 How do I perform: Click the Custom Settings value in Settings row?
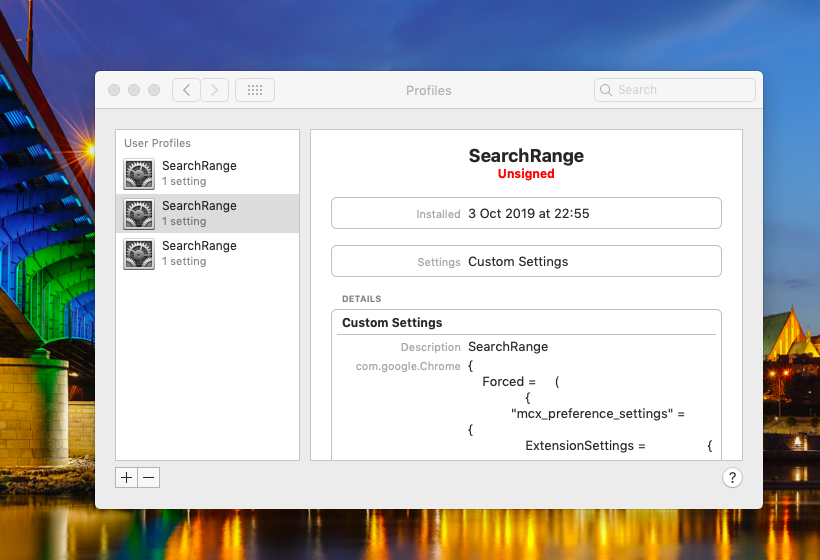tap(518, 261)
